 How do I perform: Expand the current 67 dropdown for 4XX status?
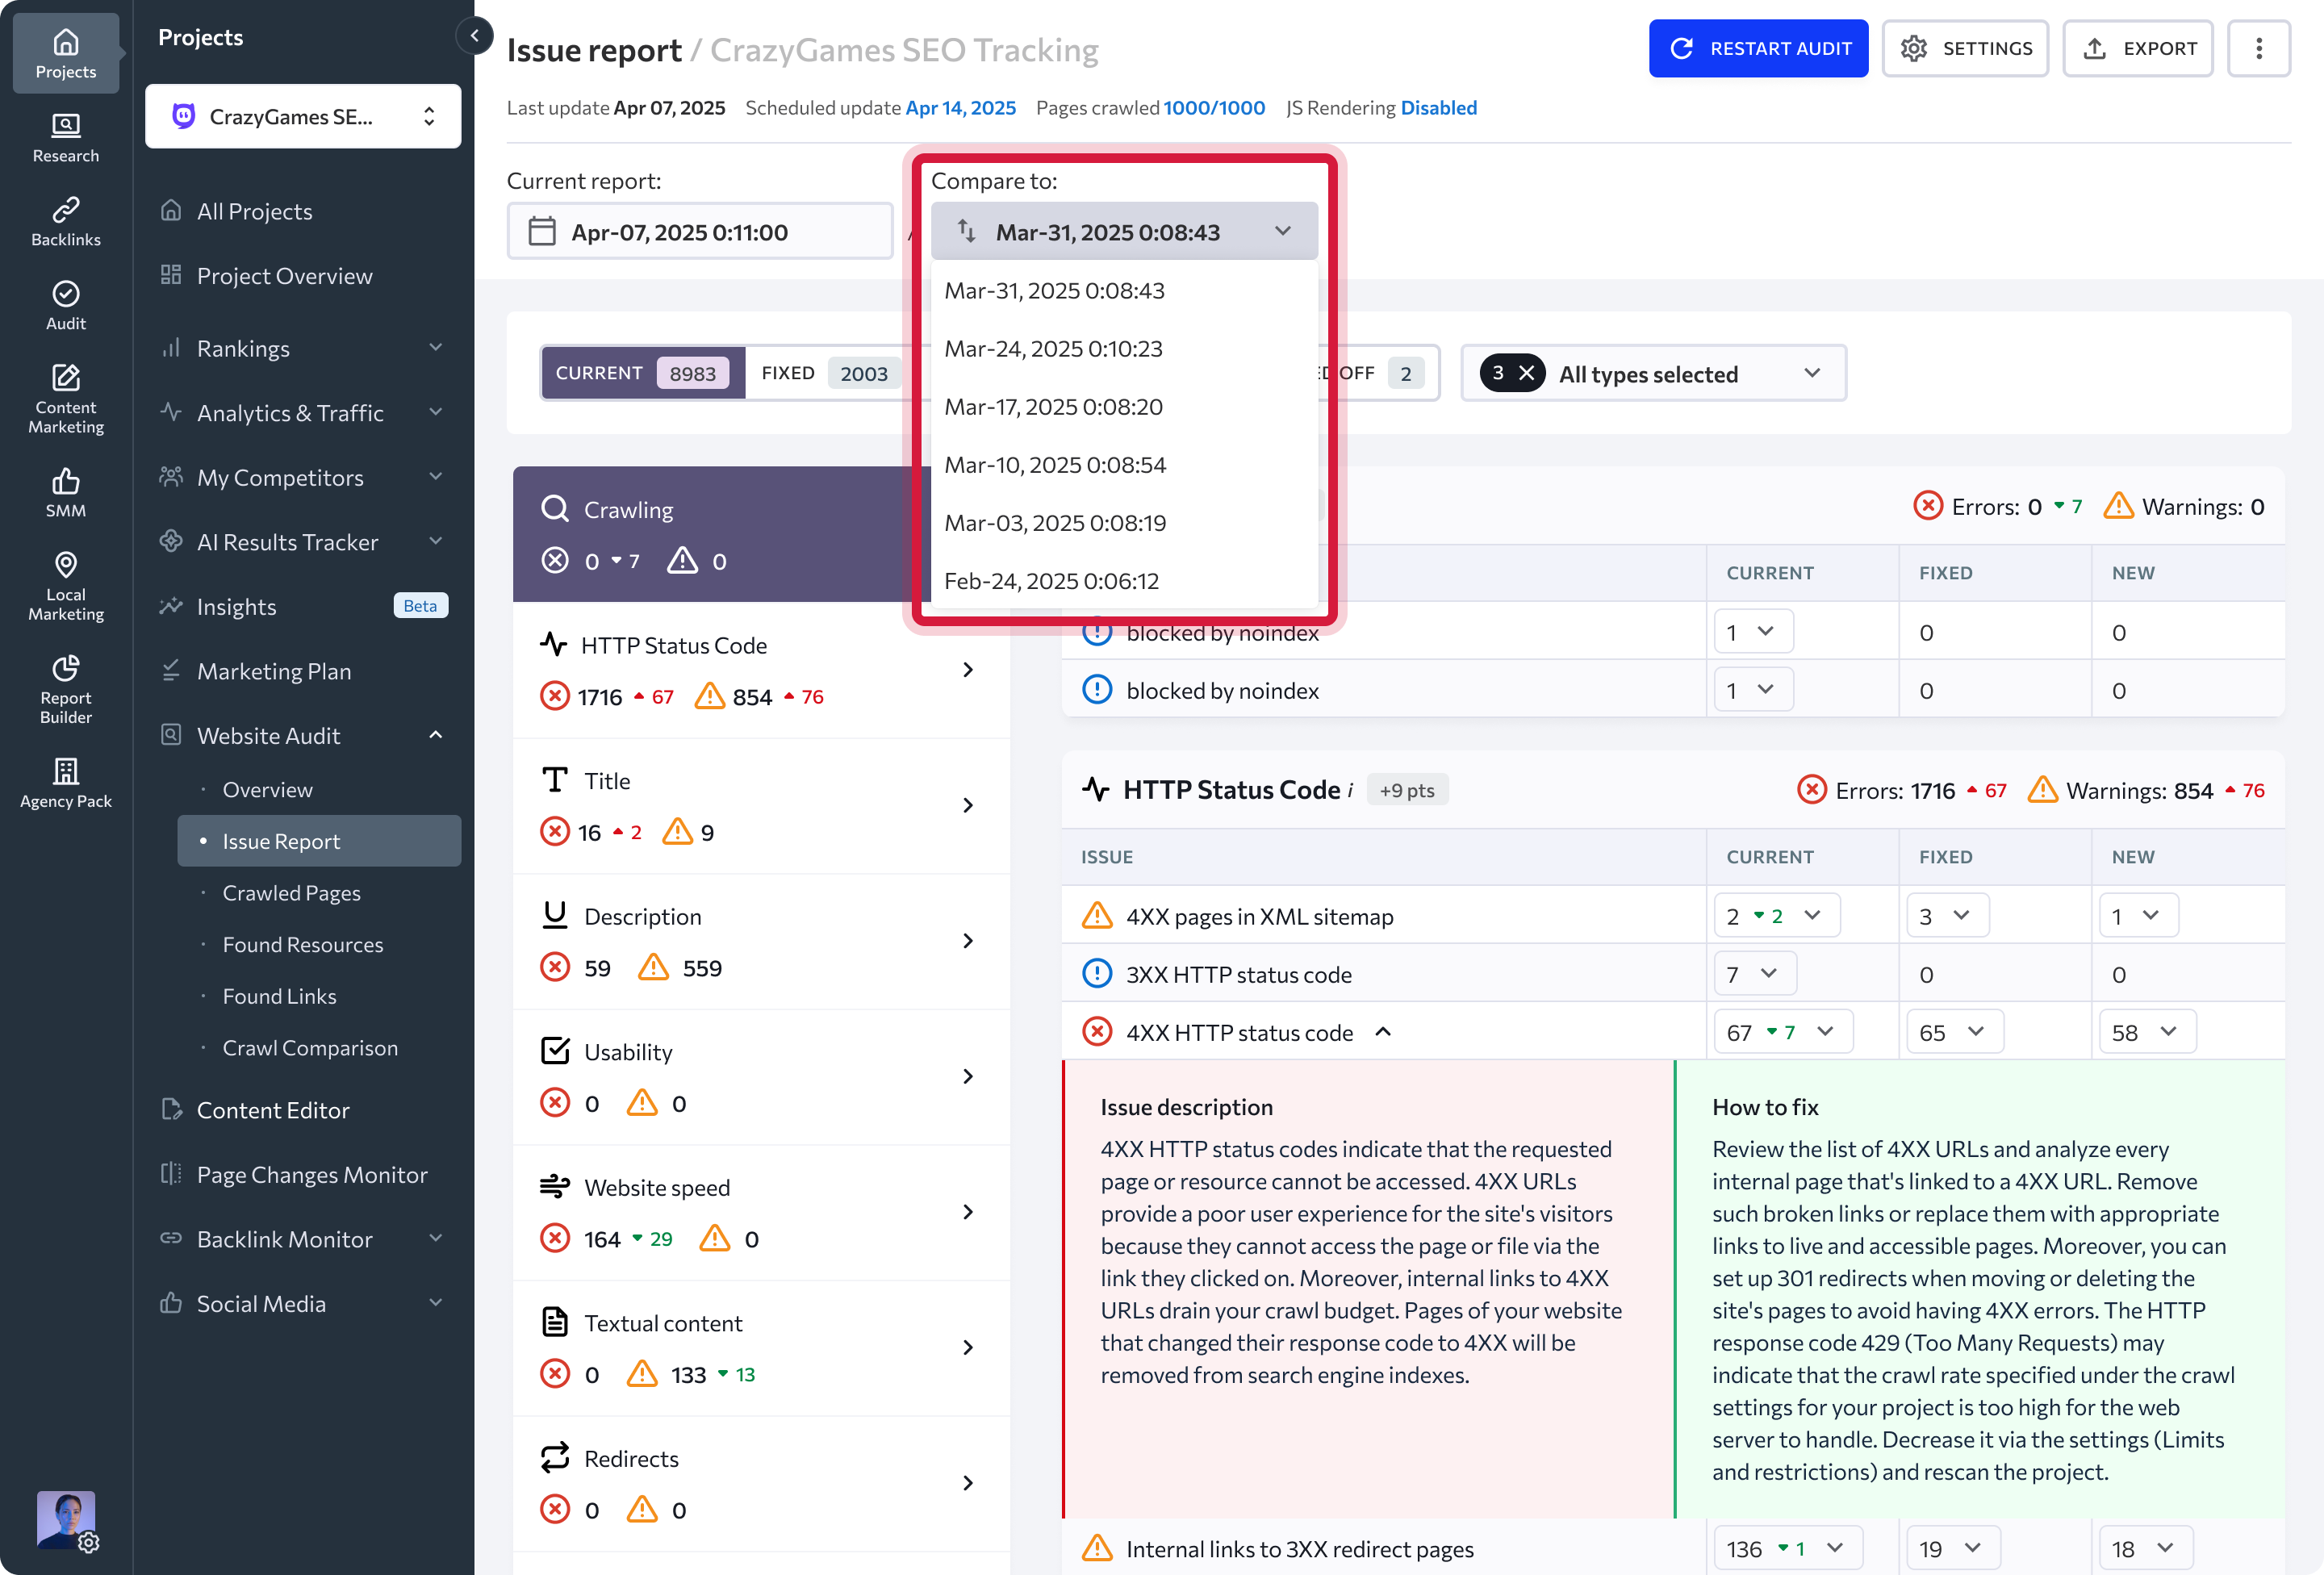(x=1783, y=1032)
